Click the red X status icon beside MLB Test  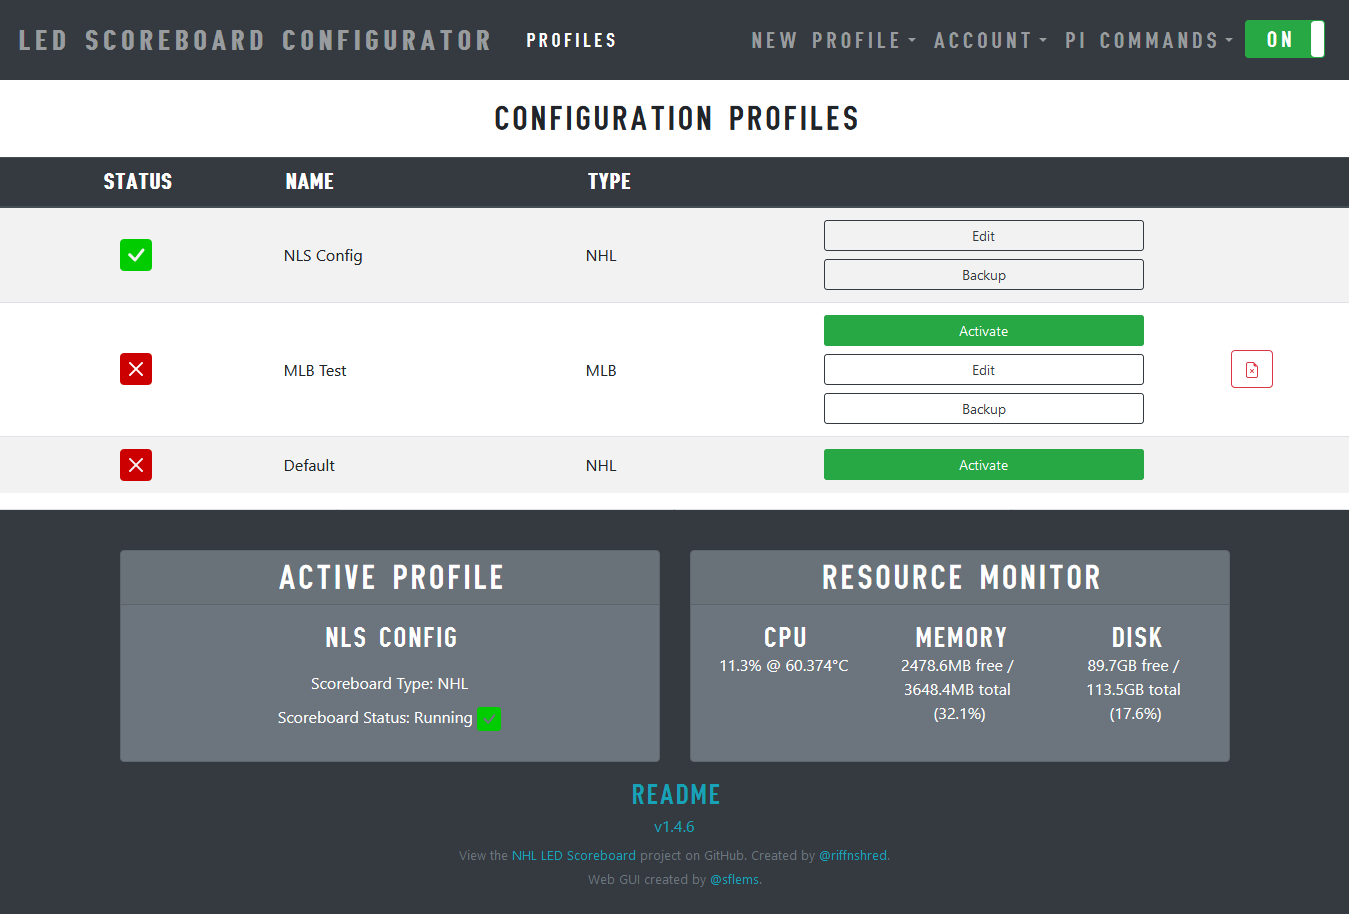(136, 369)
